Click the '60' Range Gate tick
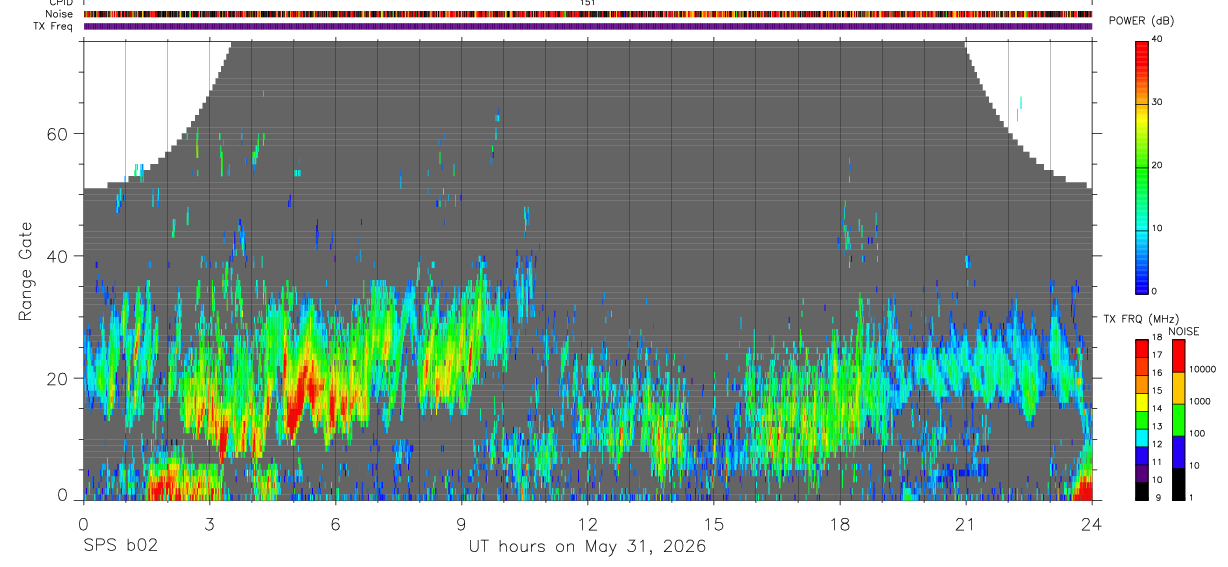Viewport: 1228px width, 567px height. click(x=56, y=134)
